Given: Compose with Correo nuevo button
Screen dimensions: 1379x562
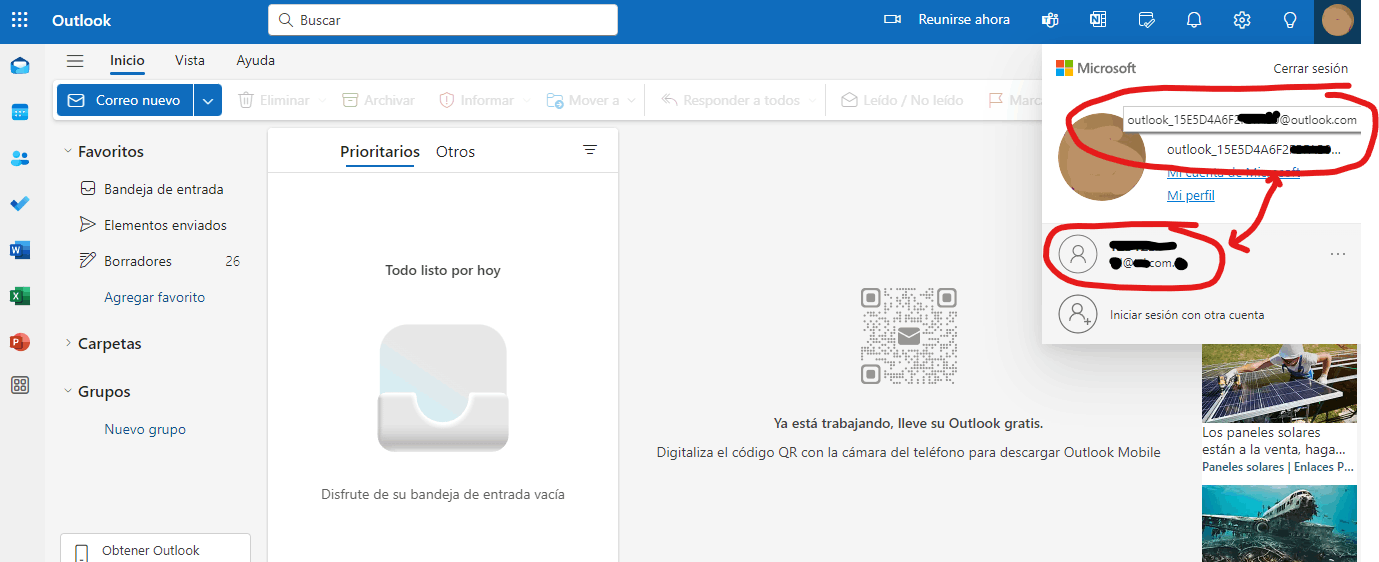Looking at the screenshot, I should click(x=125, y=100).
